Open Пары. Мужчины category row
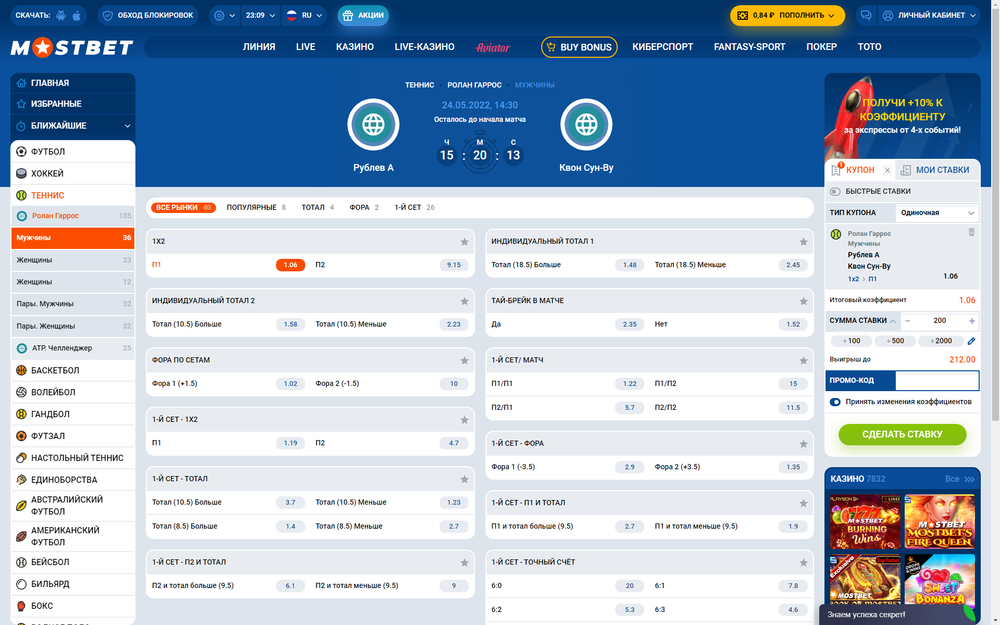Viewport: 1000px width, 625px height. point(73,304)
